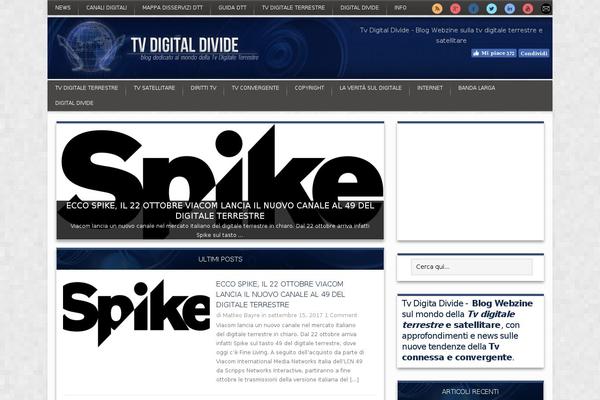
Task: Open the LinkedIn social icon
Action: point(510,8)
